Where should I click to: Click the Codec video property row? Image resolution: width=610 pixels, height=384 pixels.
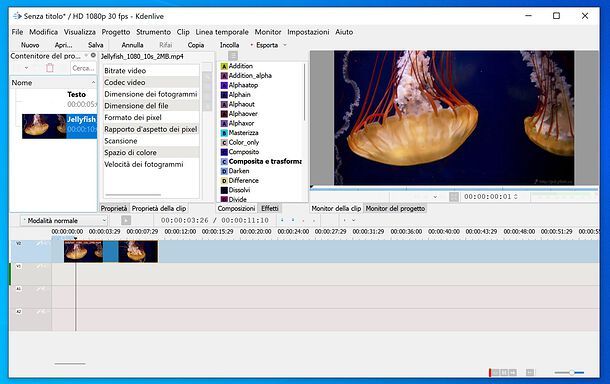click(151, 82)
